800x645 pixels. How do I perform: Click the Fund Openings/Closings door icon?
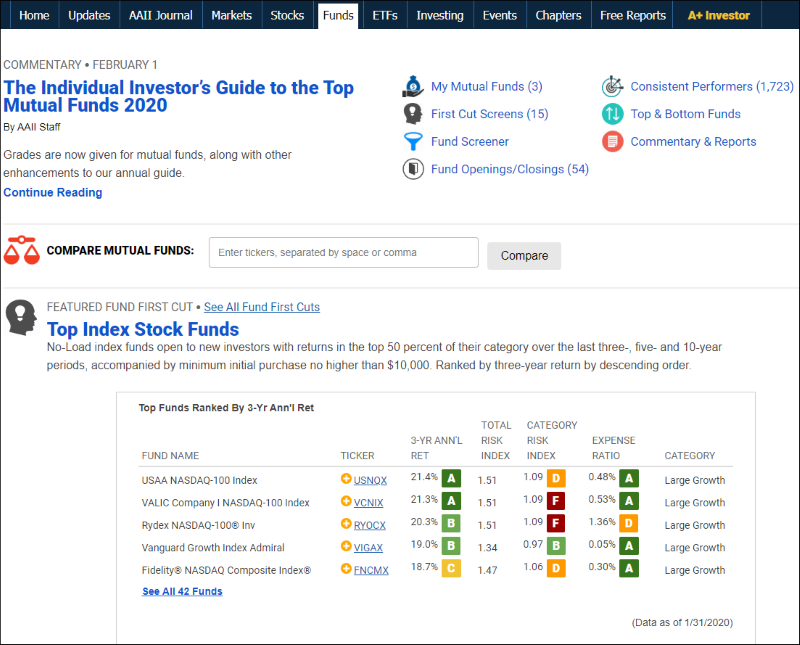413,169
